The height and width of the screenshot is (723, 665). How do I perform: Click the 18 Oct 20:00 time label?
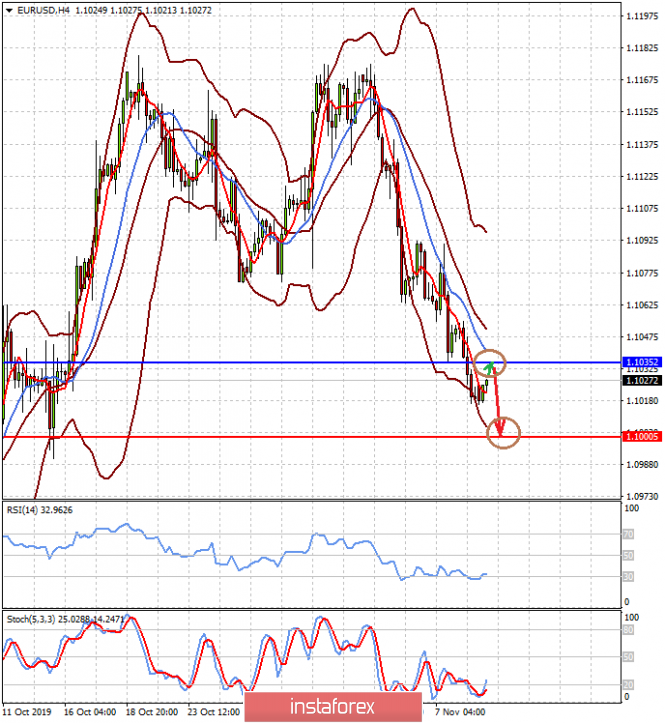coord(150,713)
